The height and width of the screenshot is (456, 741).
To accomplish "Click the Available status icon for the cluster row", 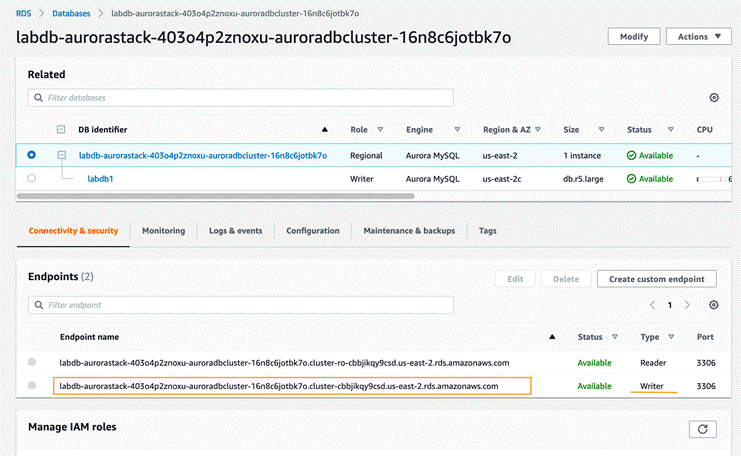I will [x=631, y=155].
